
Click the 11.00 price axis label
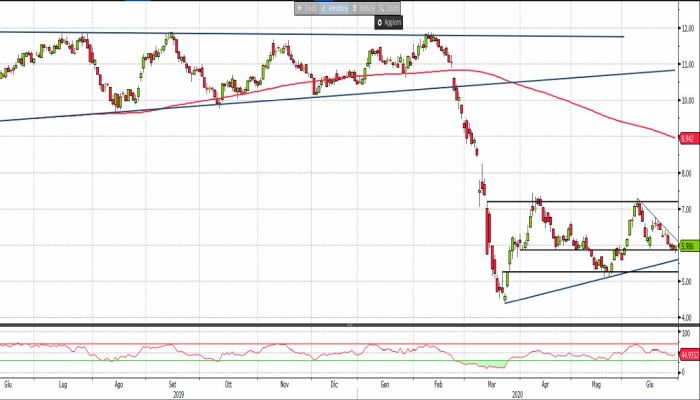pos(688,64)
